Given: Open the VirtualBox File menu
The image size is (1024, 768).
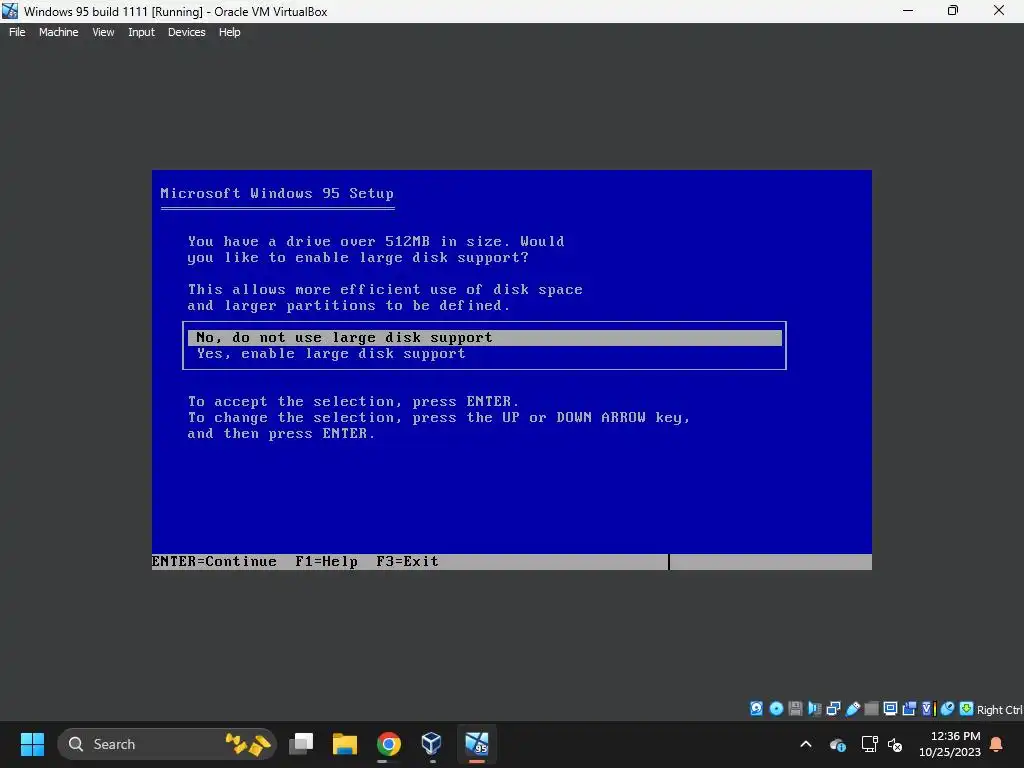Looking at the screenshot, I should pyautogui.click(x=17, y=32).
